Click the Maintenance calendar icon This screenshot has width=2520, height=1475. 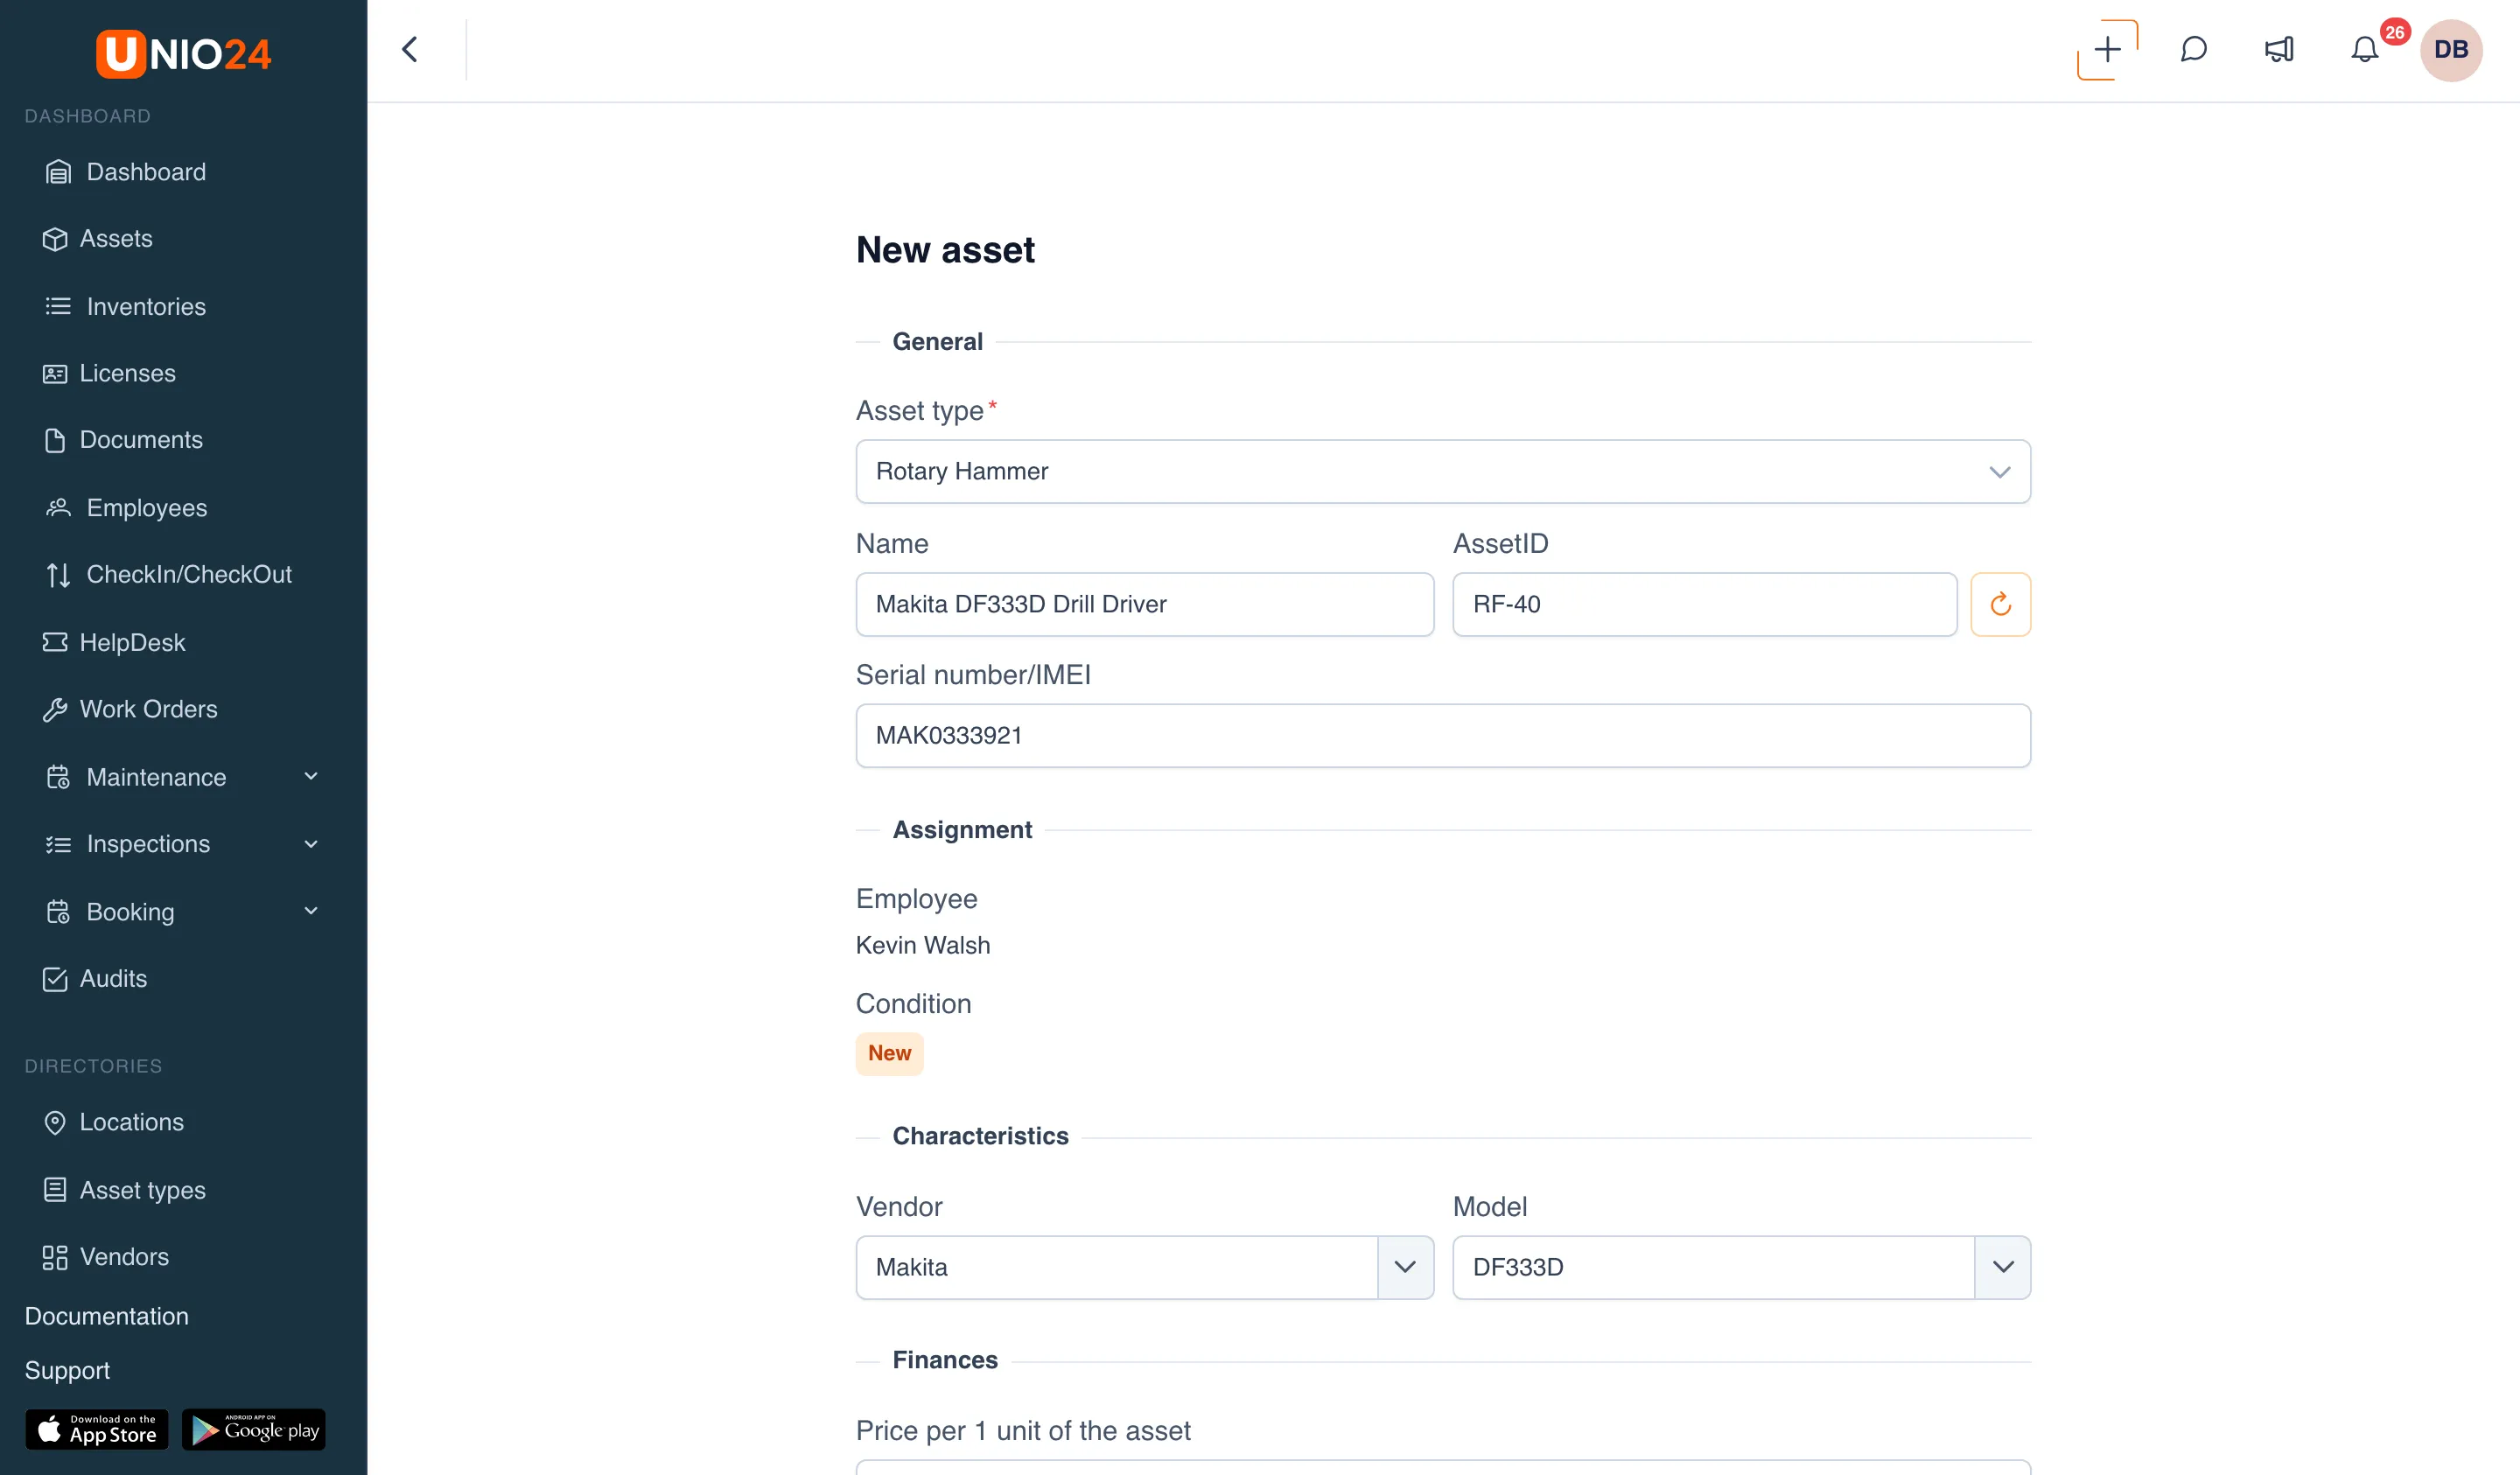click(59, 777)
